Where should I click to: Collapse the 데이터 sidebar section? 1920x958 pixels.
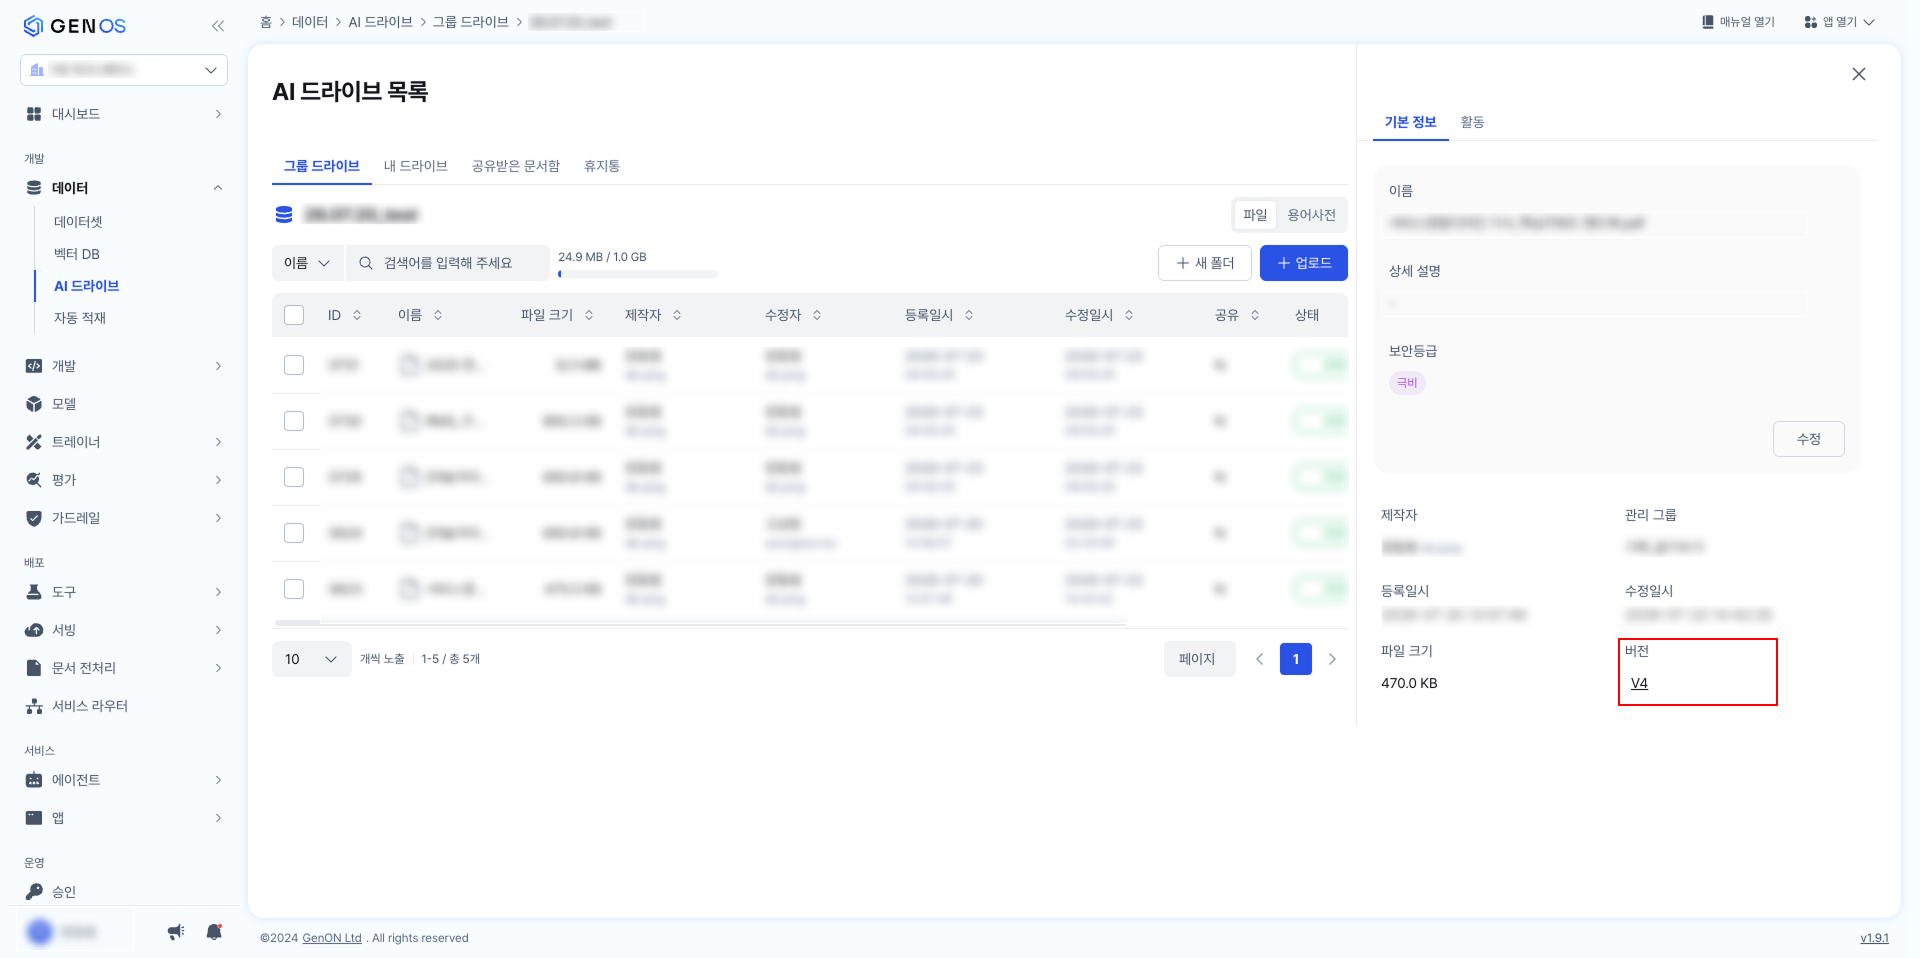tap(218, 188)
